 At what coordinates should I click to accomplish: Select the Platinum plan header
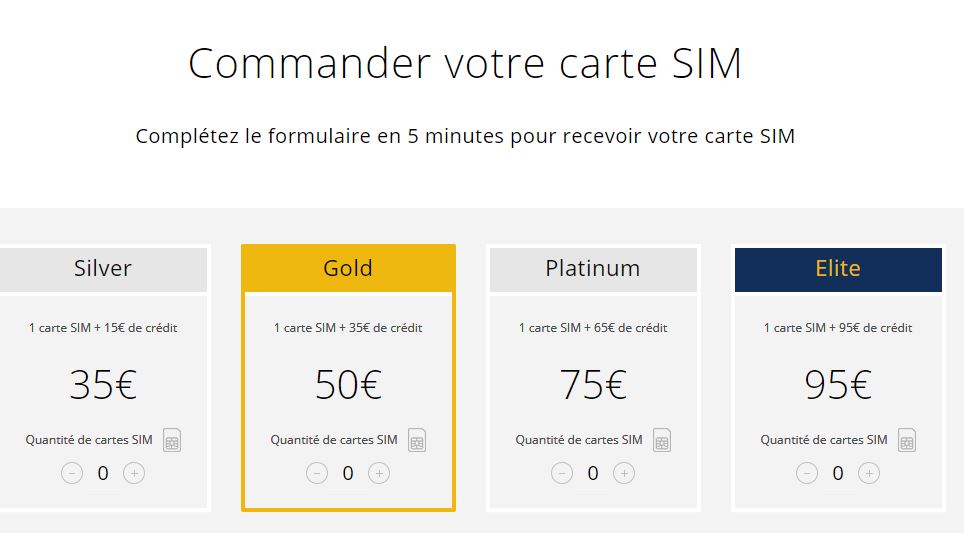(593, 269)
